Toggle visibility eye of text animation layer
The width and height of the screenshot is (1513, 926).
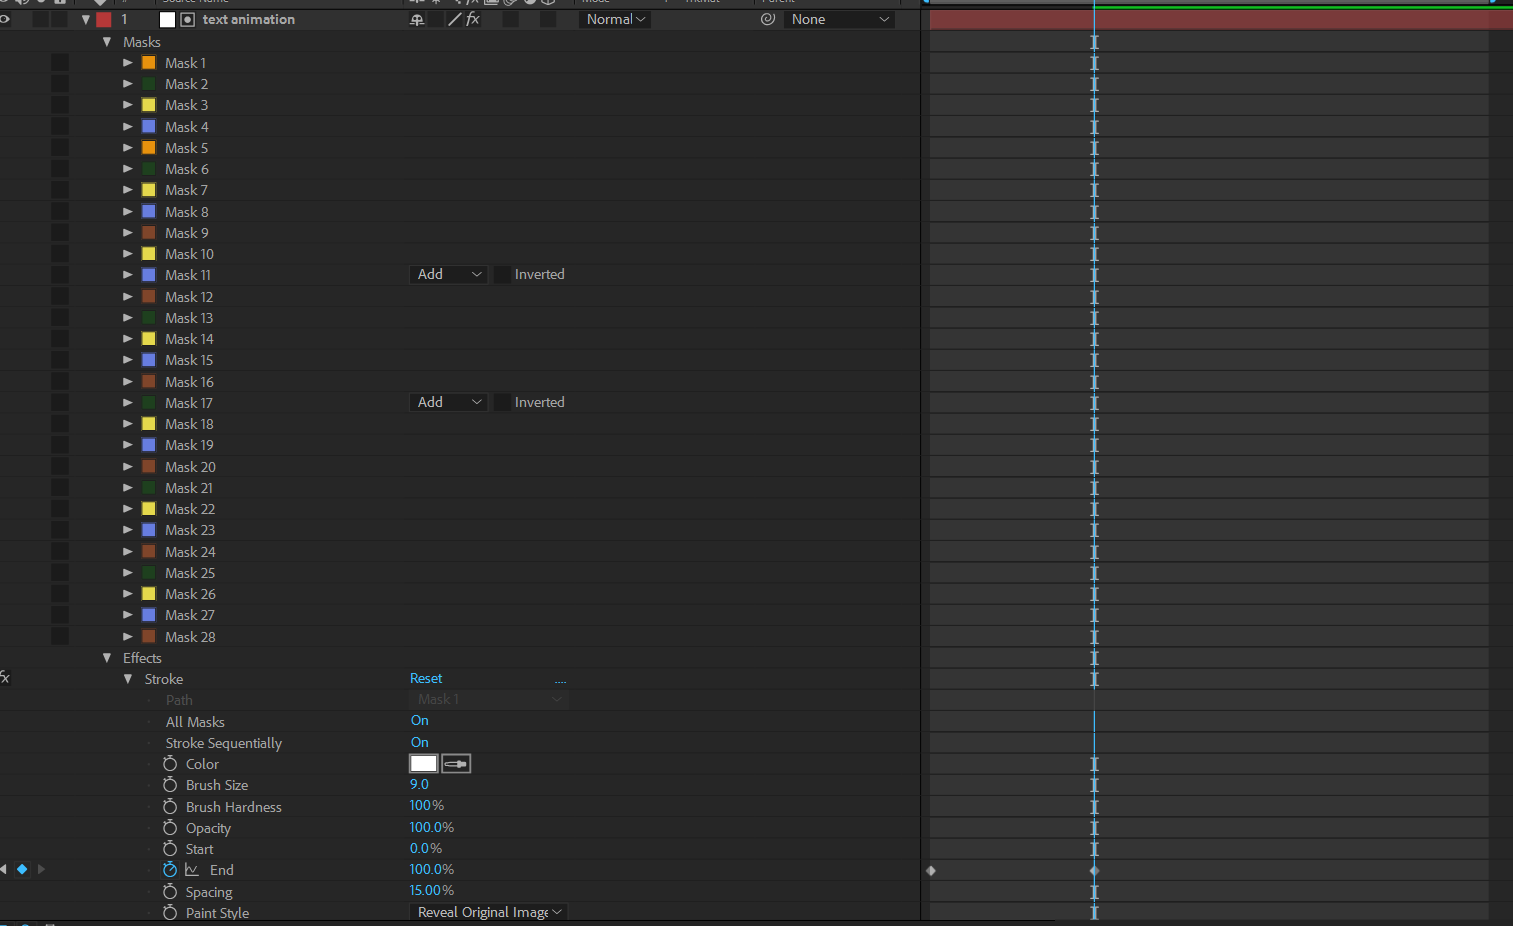coord(5,19)
